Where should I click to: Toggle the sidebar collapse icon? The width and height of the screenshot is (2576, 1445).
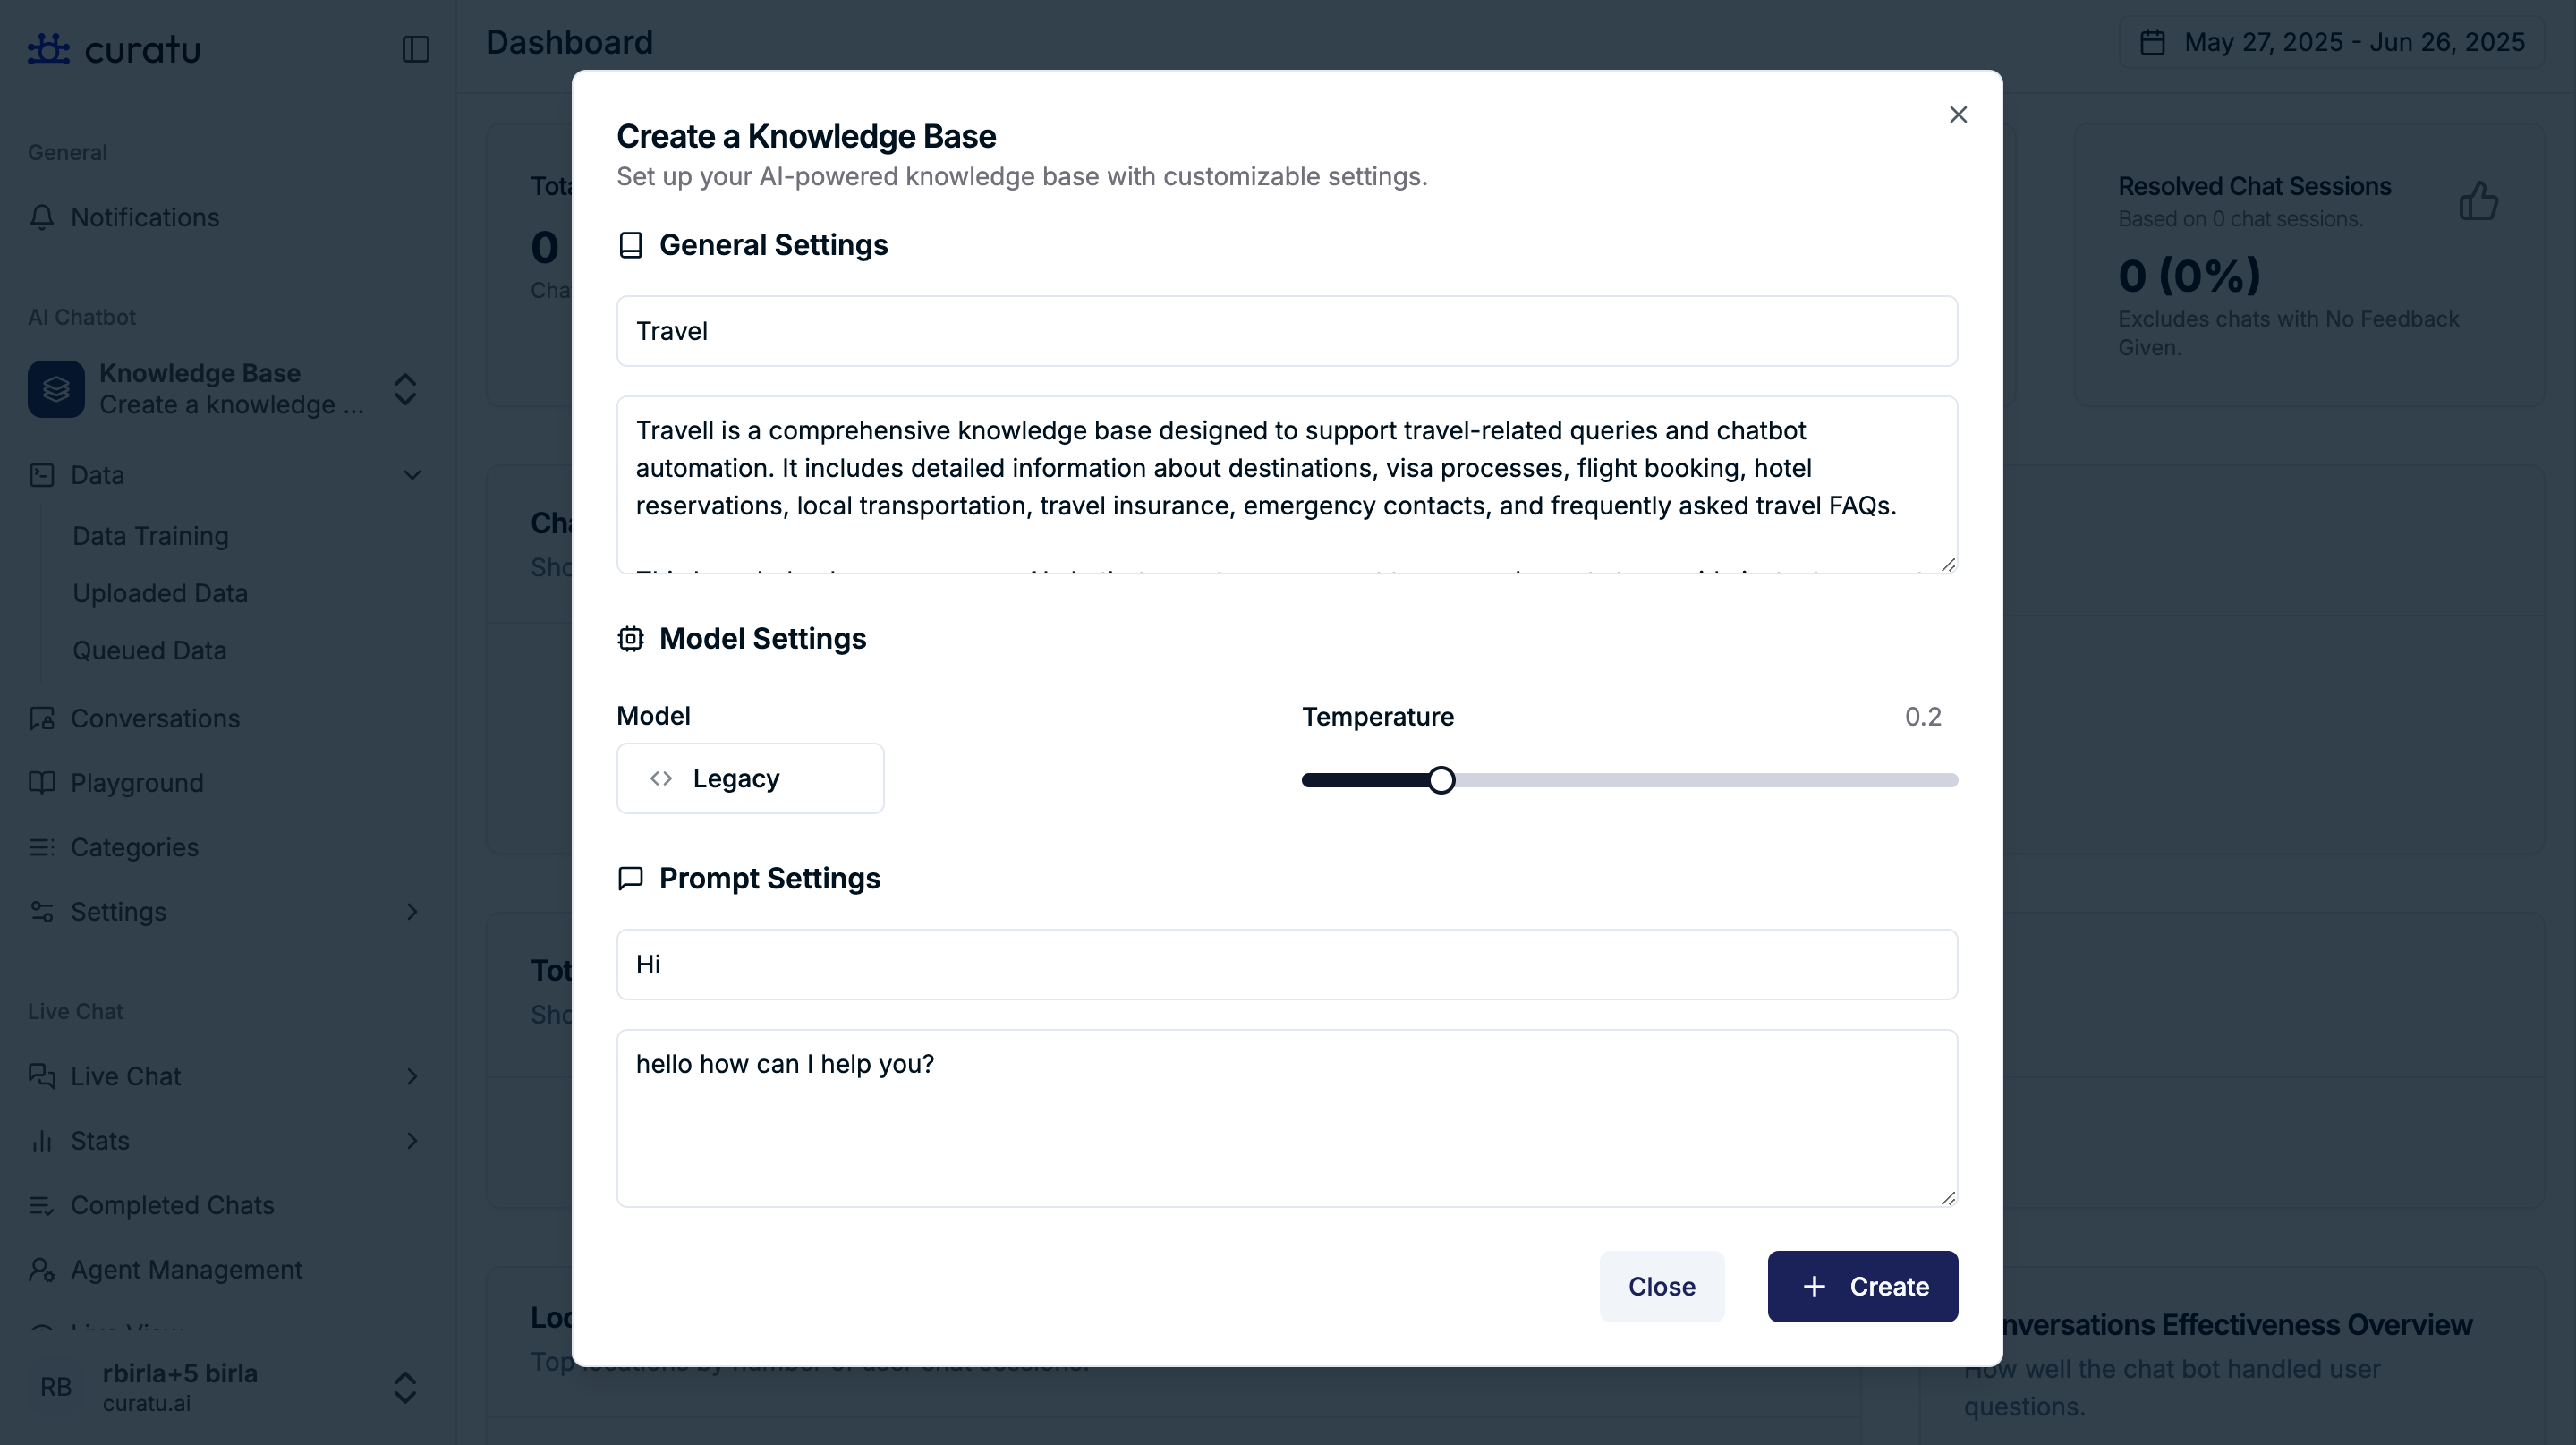click(x=415, y=49)
